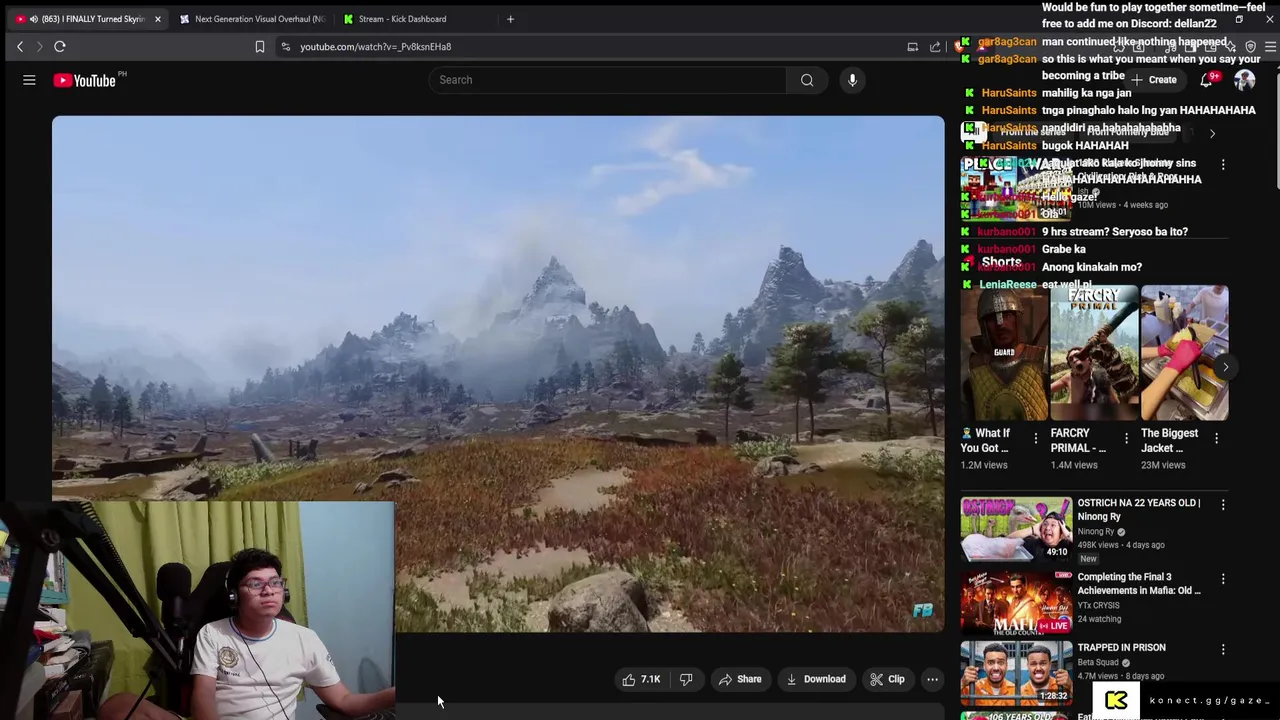This screenshot has height=720, width=1280.
Task: Click the YouTube search input field
Action: 607,80
